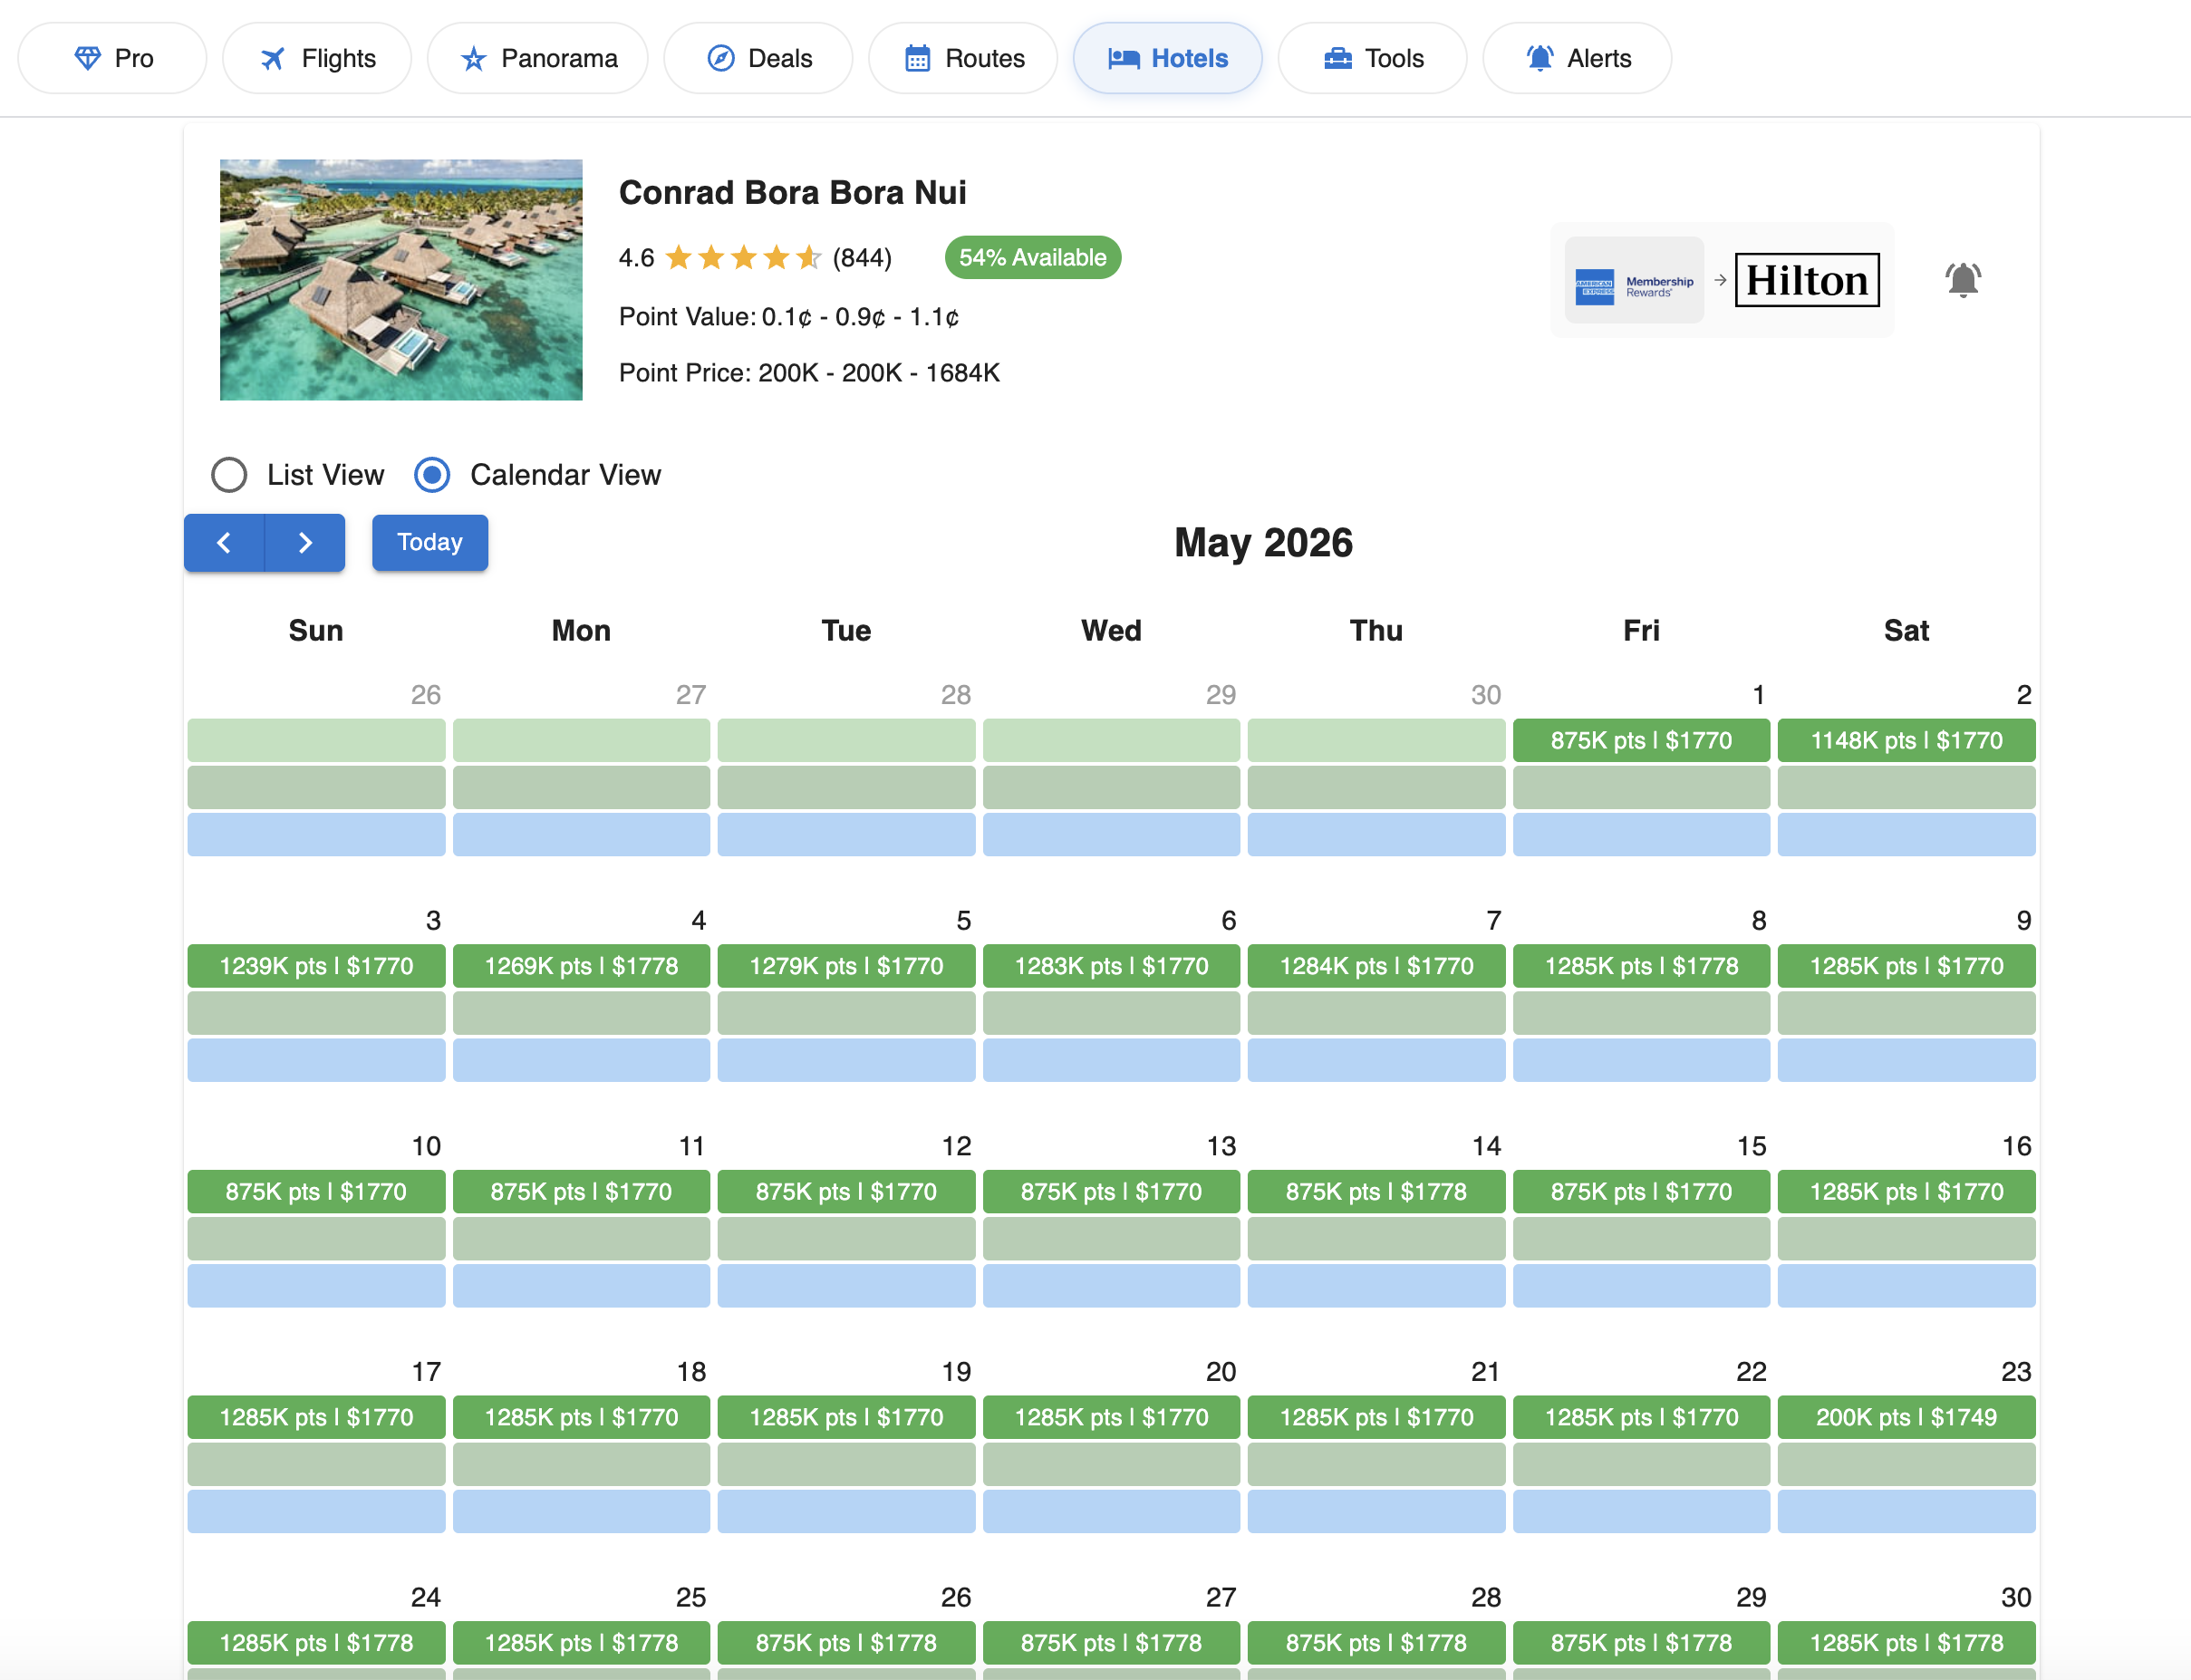
Task: Select May 23 rate 200K pts | $1749
Action: click(1906, 1418)
